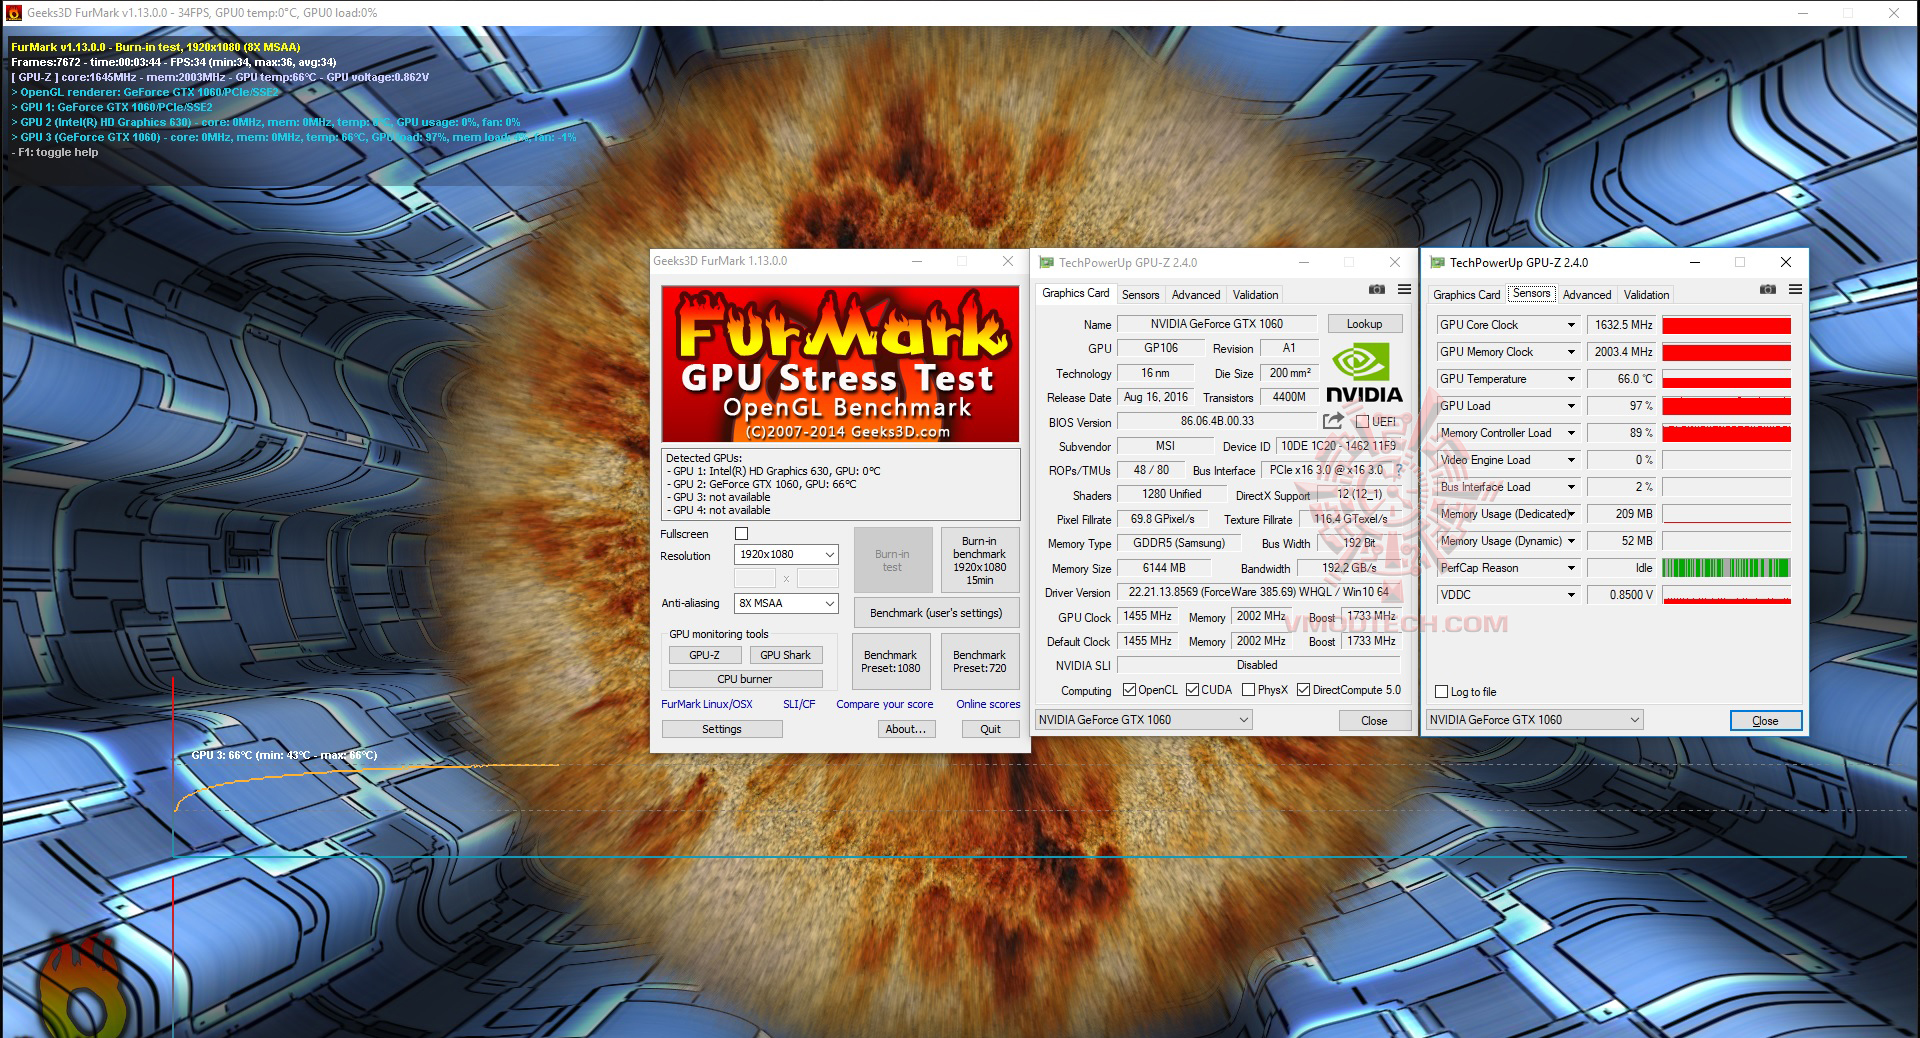The height and width of the screenshot is (1038, 1920).
Task: Open the hamburger menu in the right GPU-Z window
Action: (1796, 288)
